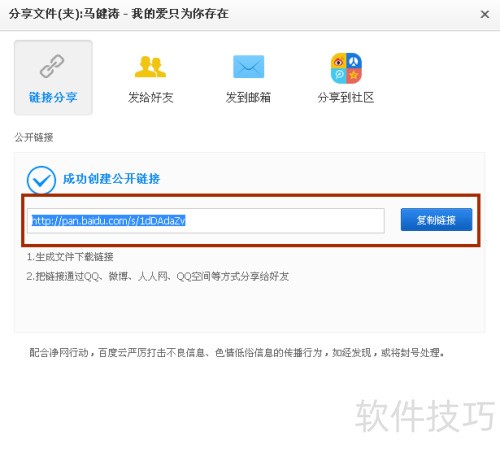Image resolution: width=500 pixels, height=453 pixels.
Task: Click the dialog title 分享文件(夹) text
Action: (45, 14)
